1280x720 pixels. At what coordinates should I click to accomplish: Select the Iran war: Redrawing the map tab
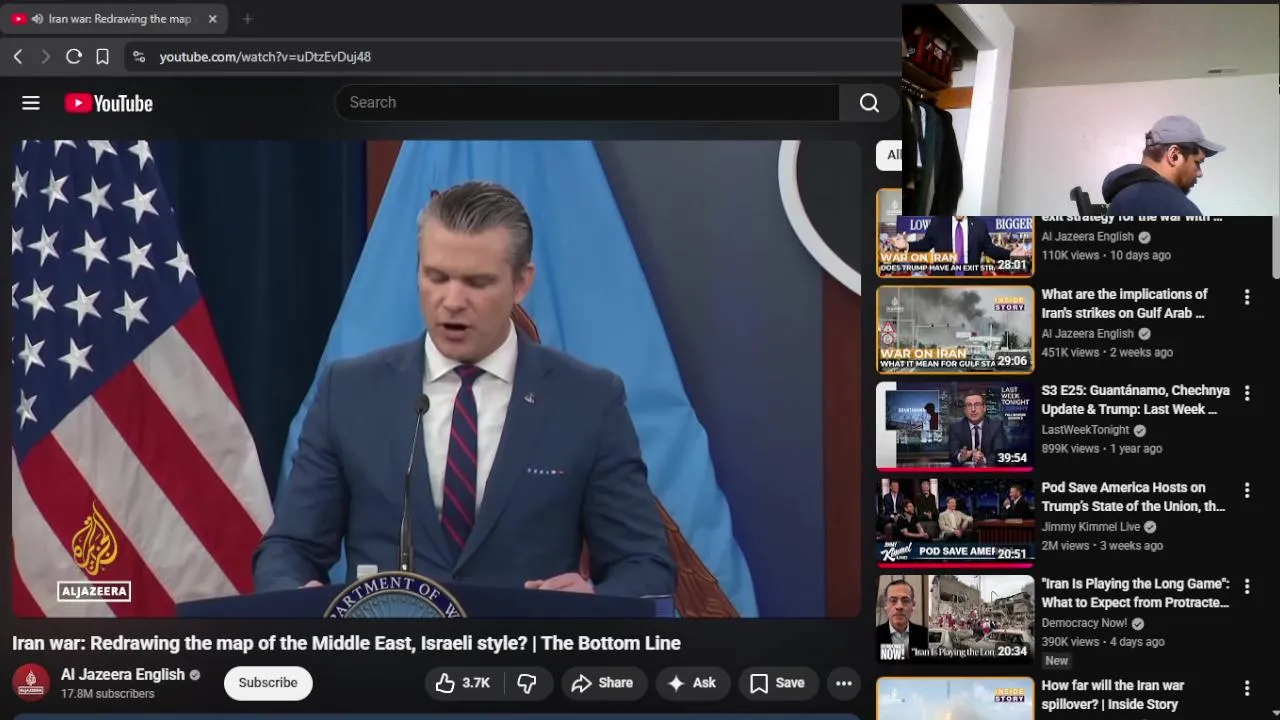click(115, 19)
